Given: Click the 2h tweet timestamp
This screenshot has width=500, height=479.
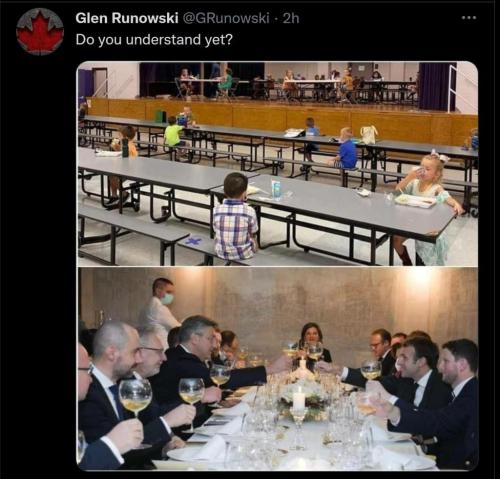Looking at the screenshot, I should tap(291, 18).
